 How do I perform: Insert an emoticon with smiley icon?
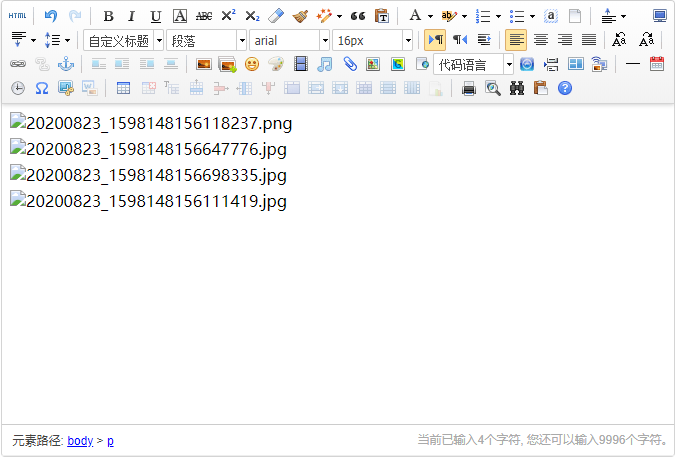[252, 64]
